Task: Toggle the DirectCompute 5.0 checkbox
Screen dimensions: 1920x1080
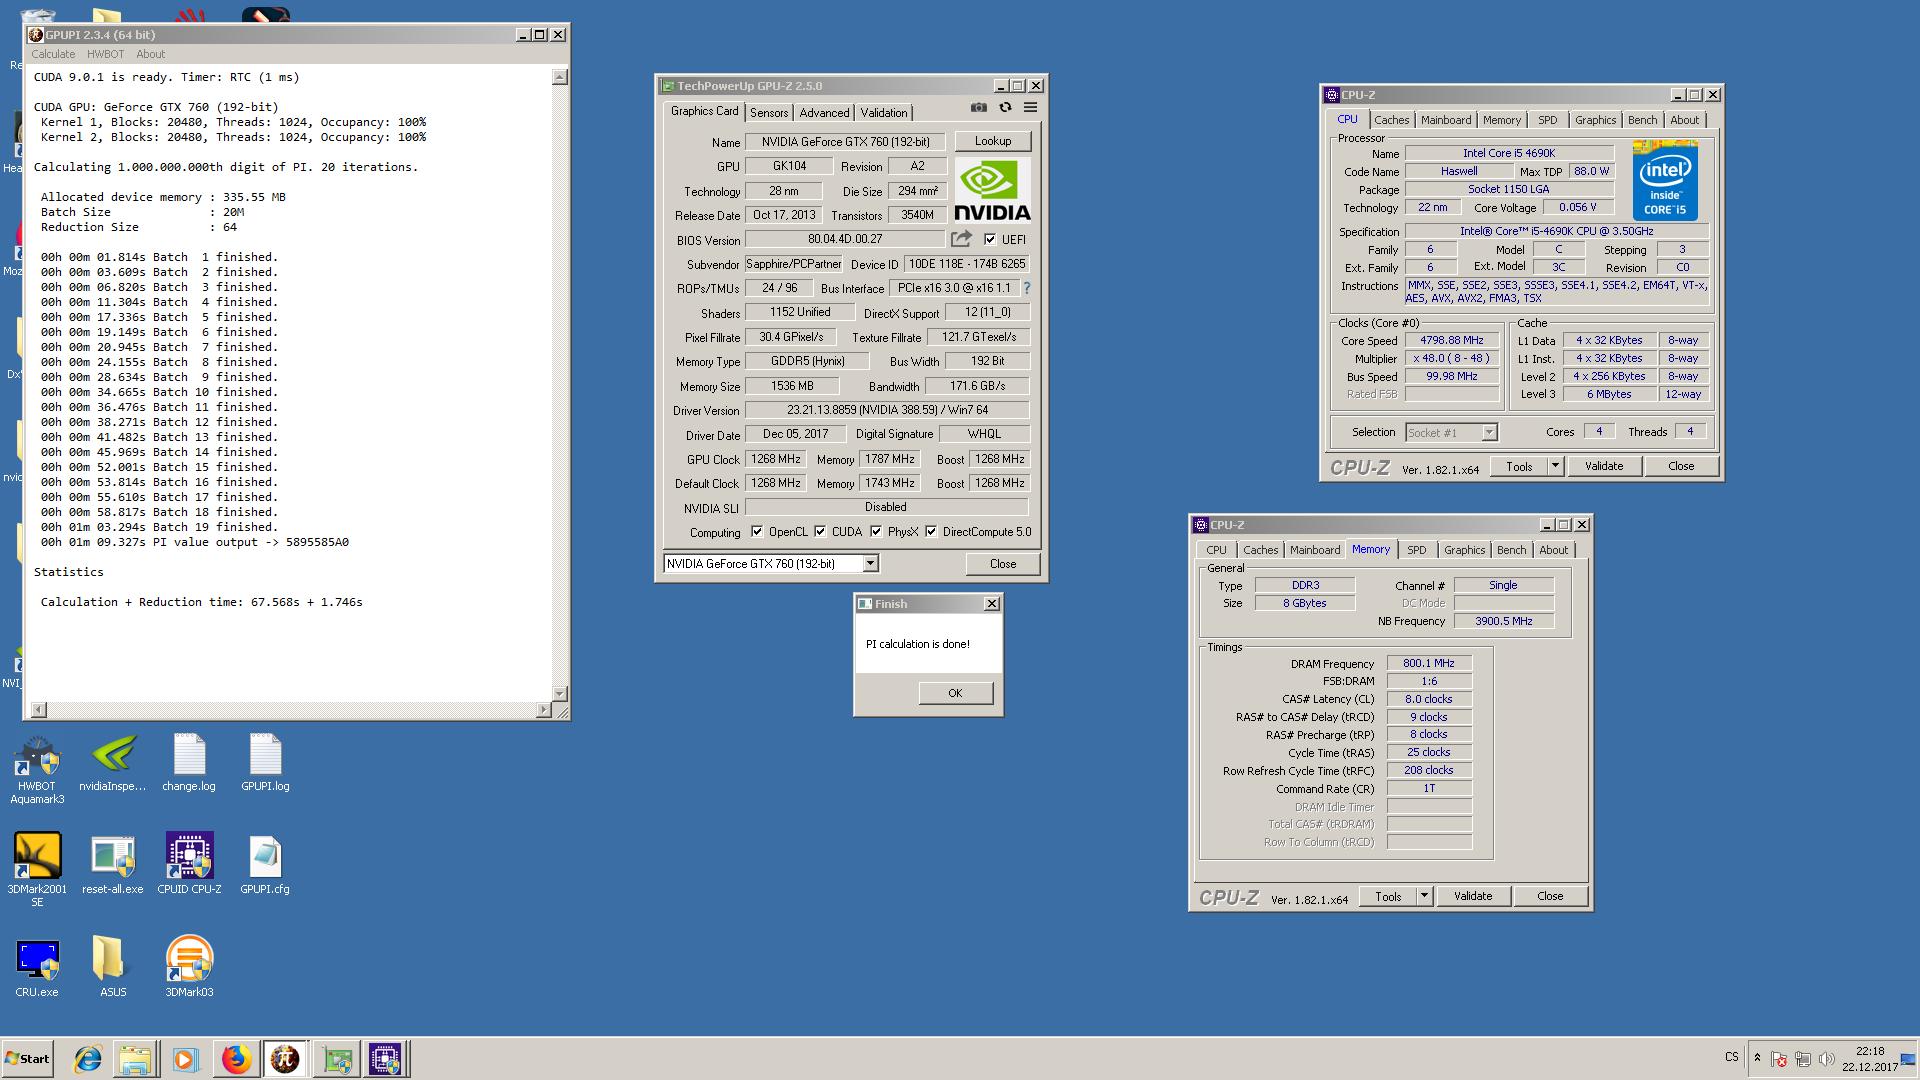Action: point(931,532)
